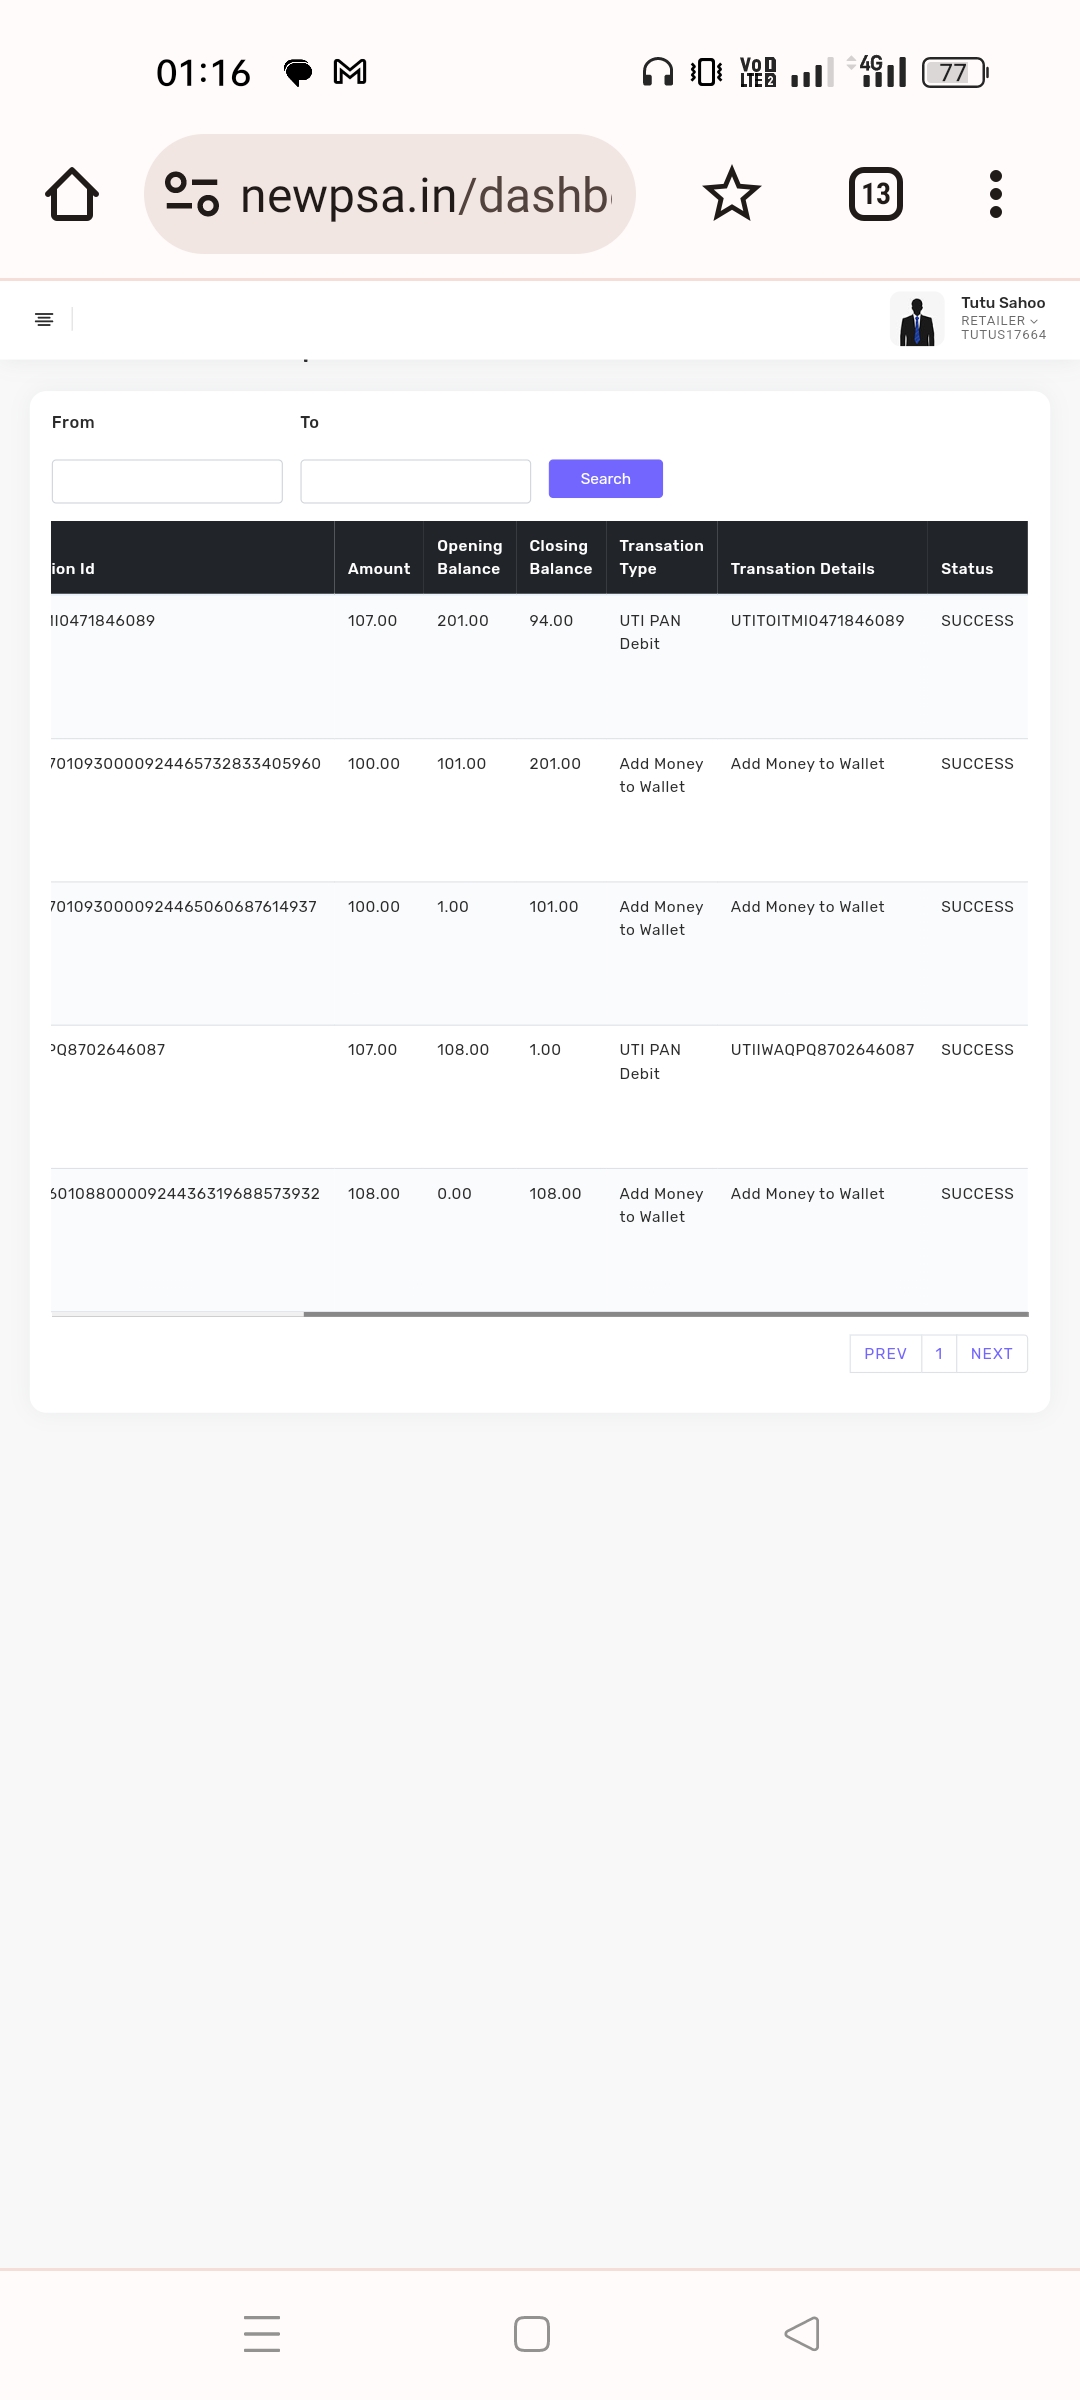1080x2400 pixels.
Task: Select page 1 in pagination
Action: pyautogui.click(x=939, y=1354)
